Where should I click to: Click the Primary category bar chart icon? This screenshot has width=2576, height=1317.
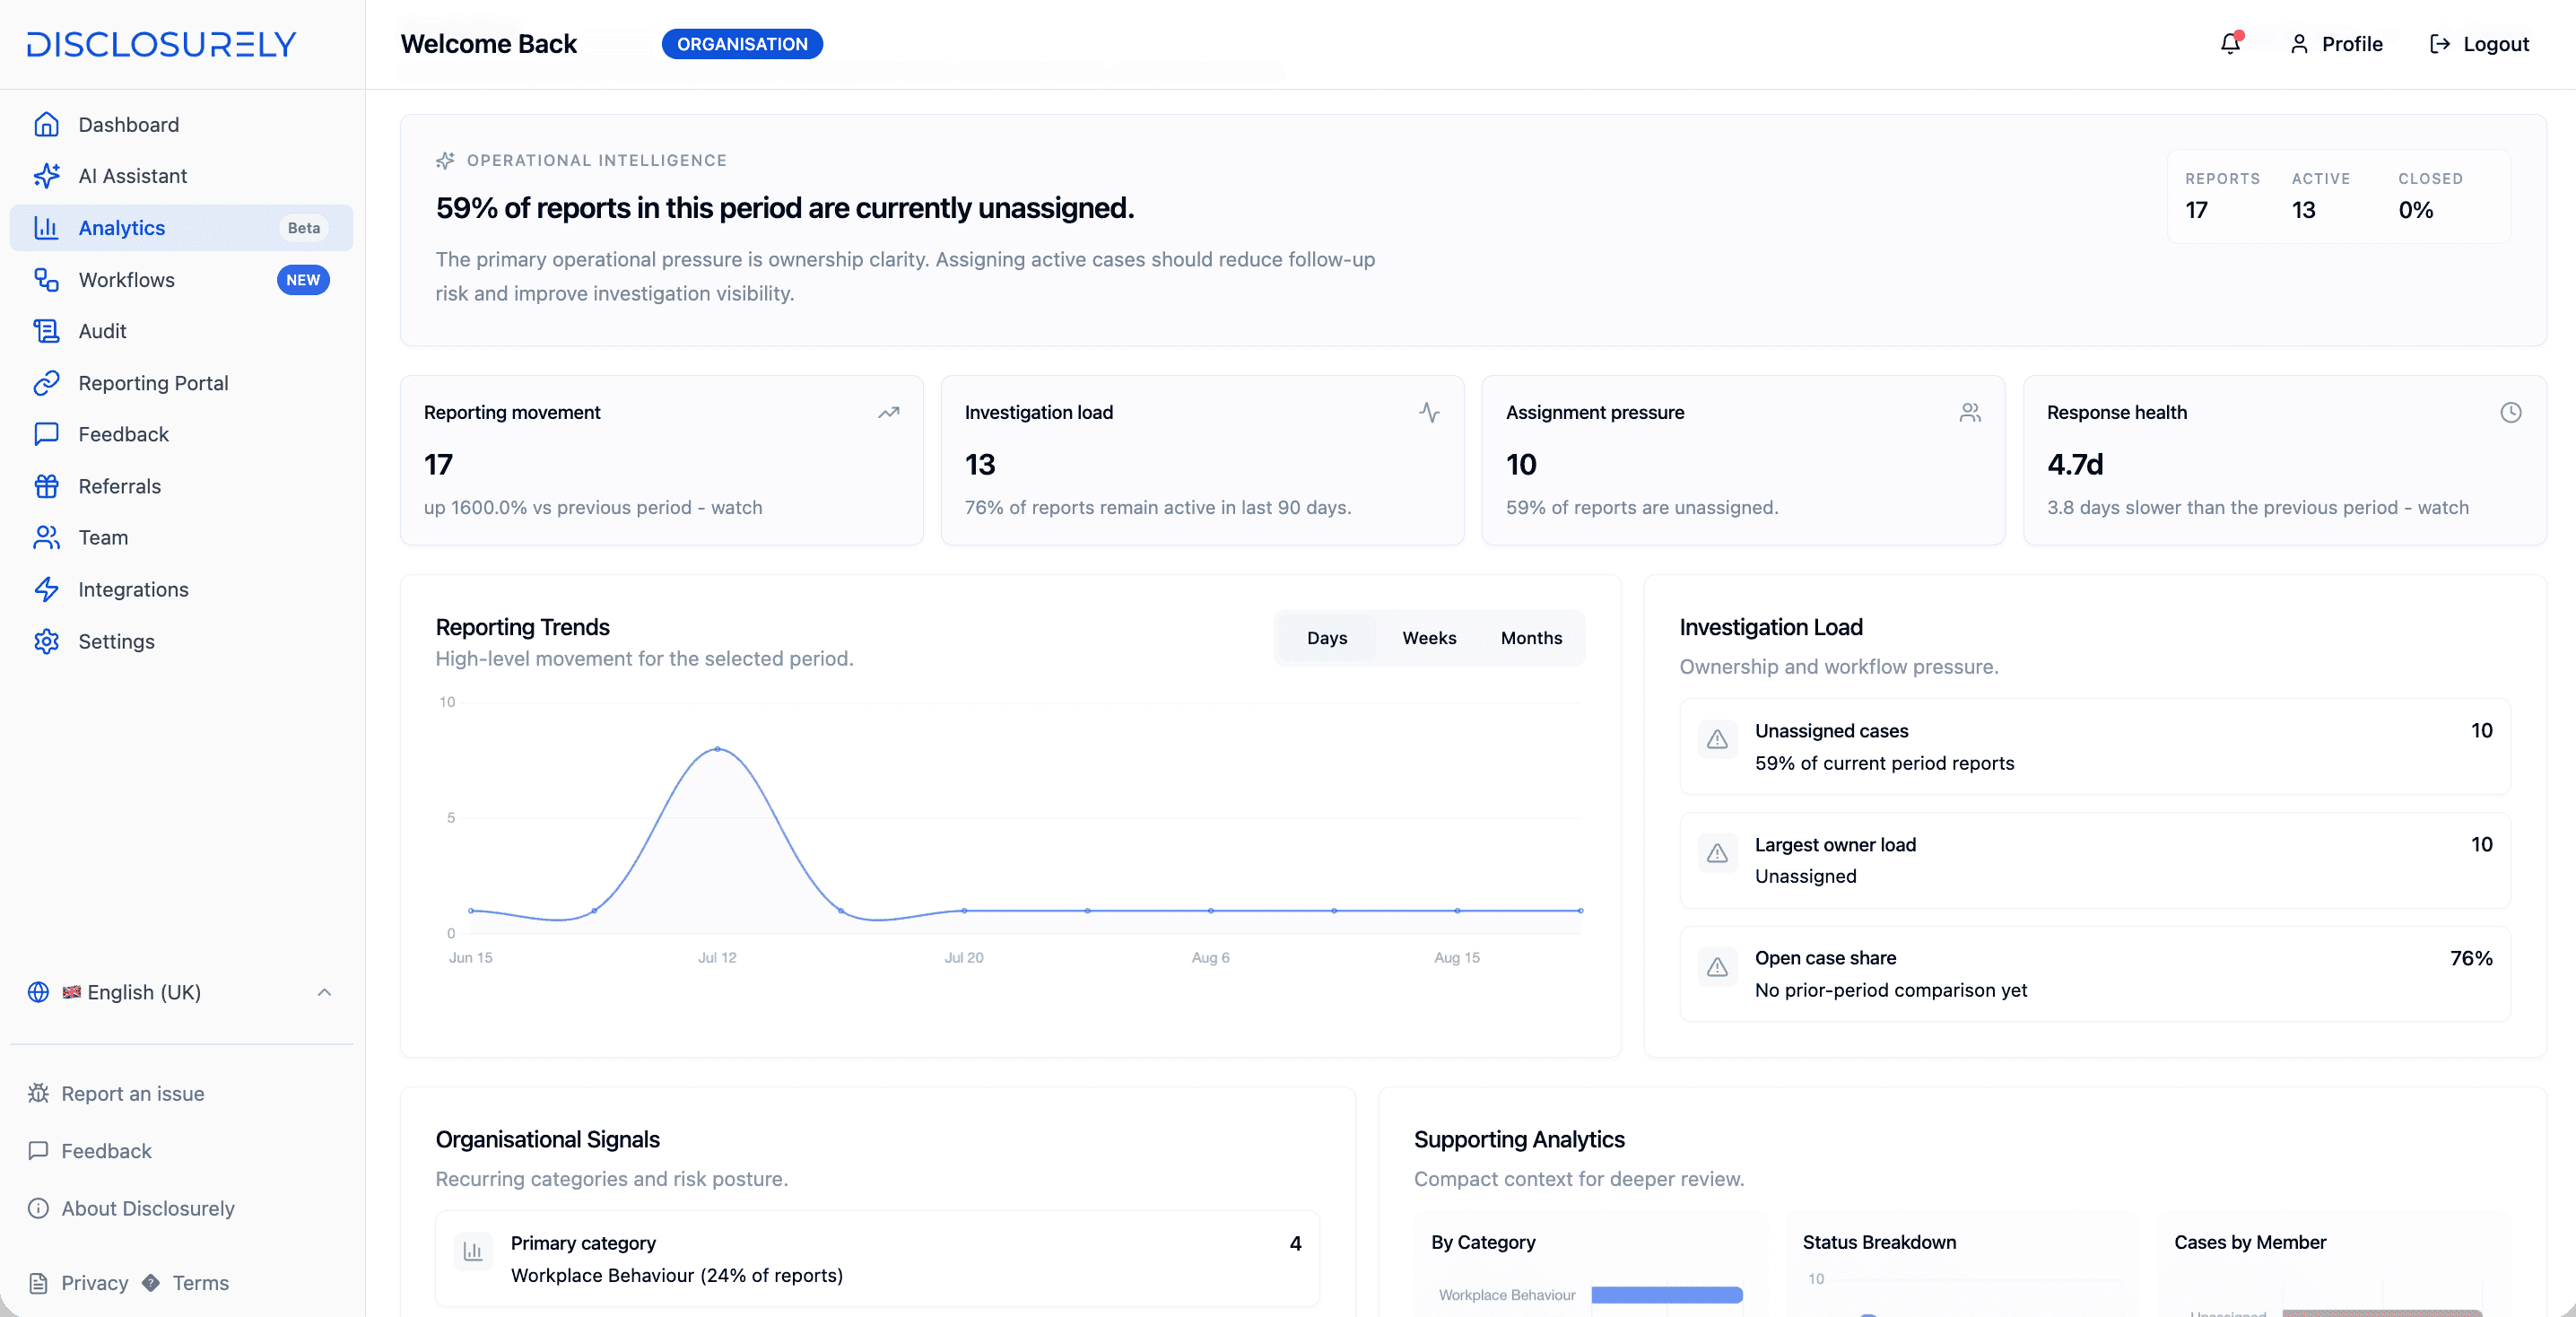tap(473, 1252)
